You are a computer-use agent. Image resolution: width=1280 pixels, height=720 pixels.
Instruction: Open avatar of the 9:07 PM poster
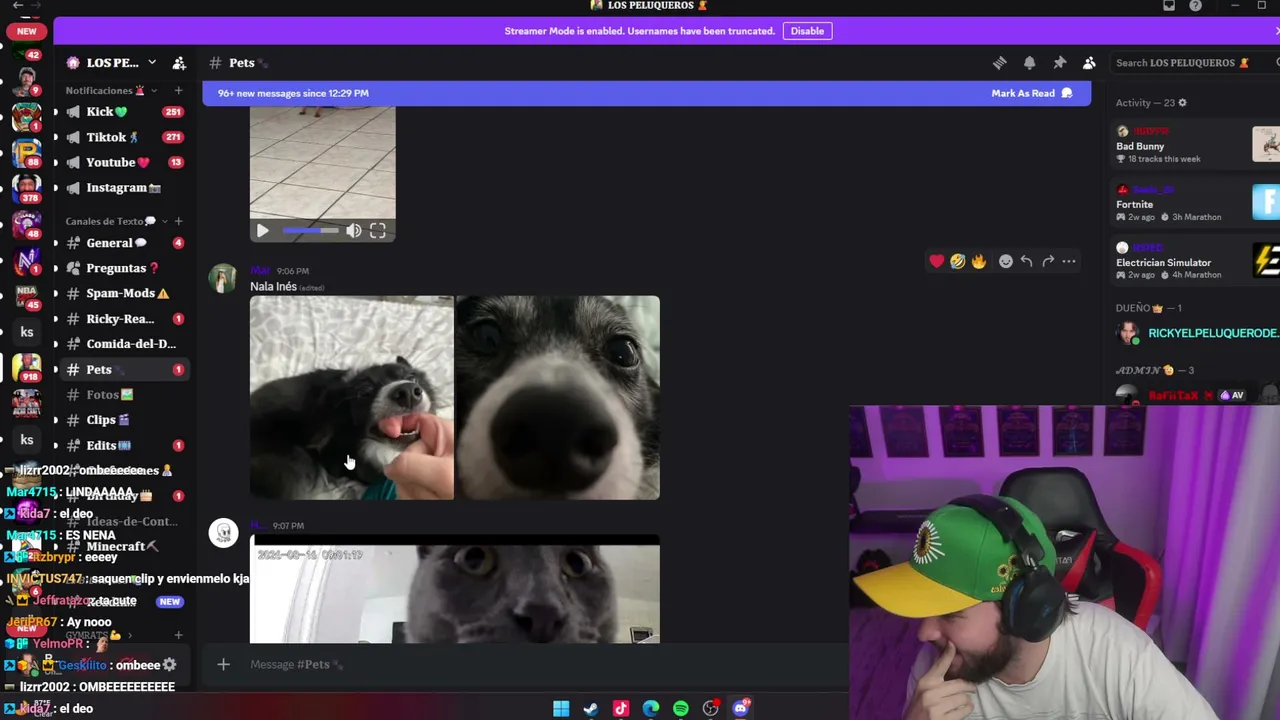(x=223, y=532)
